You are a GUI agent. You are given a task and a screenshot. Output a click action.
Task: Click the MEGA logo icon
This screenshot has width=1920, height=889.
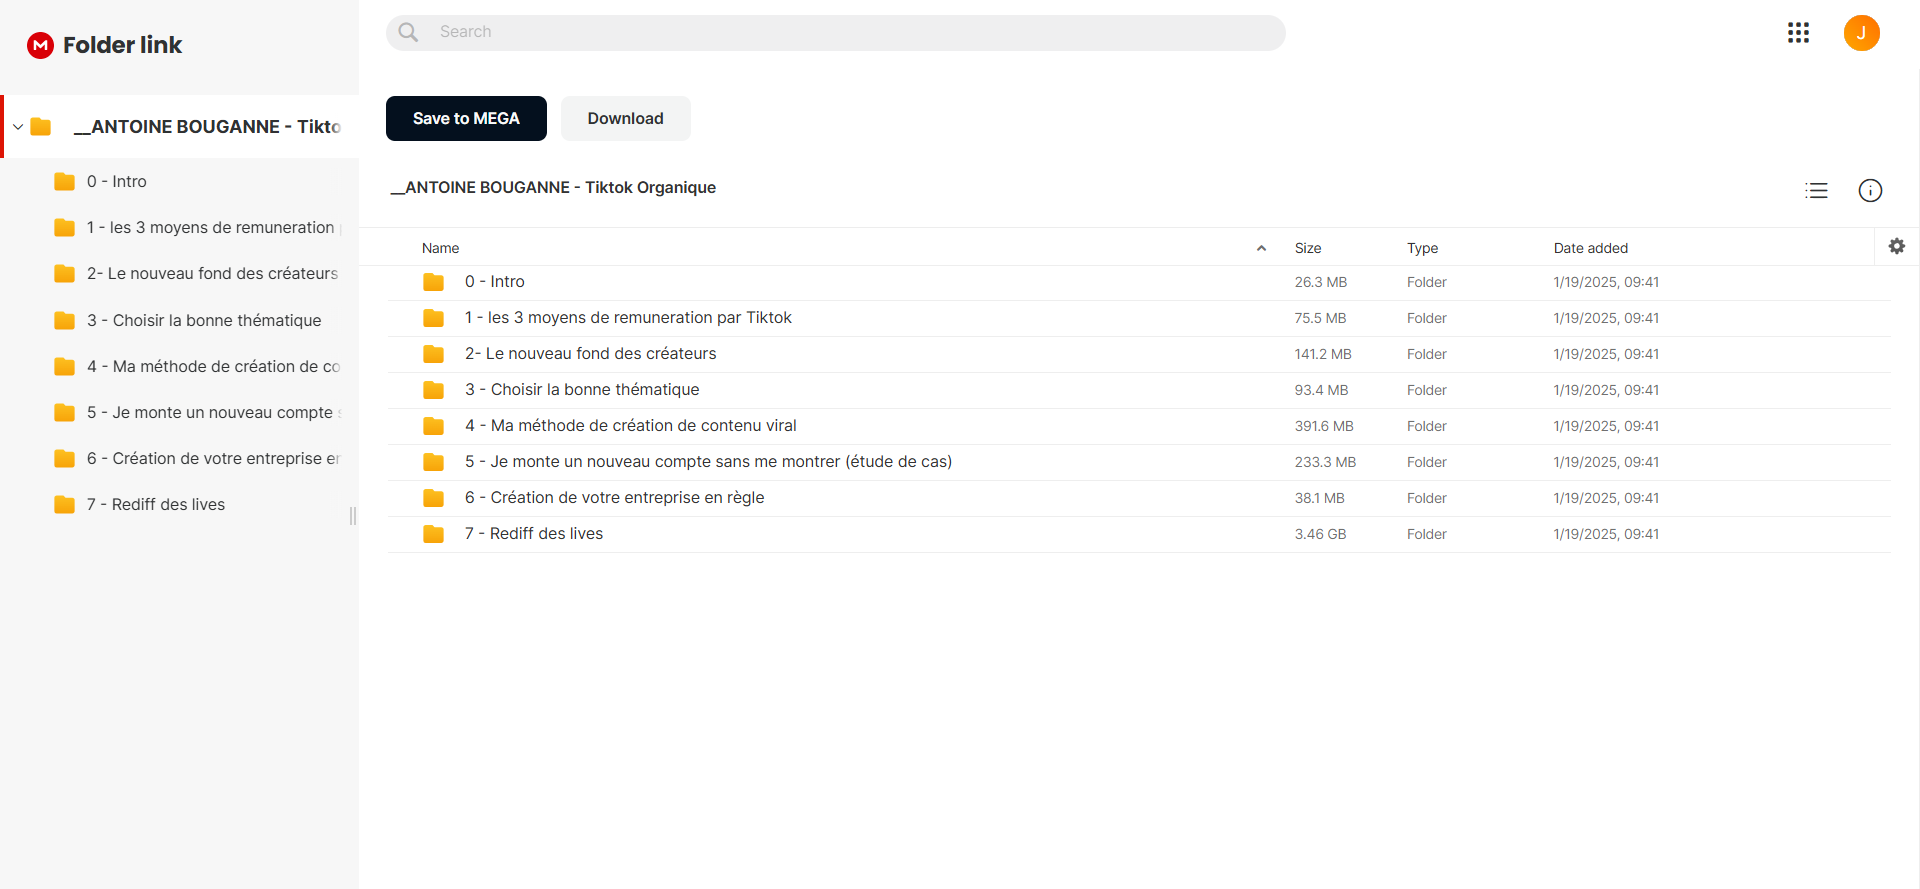pyautogui.click(x=40, y=45)
